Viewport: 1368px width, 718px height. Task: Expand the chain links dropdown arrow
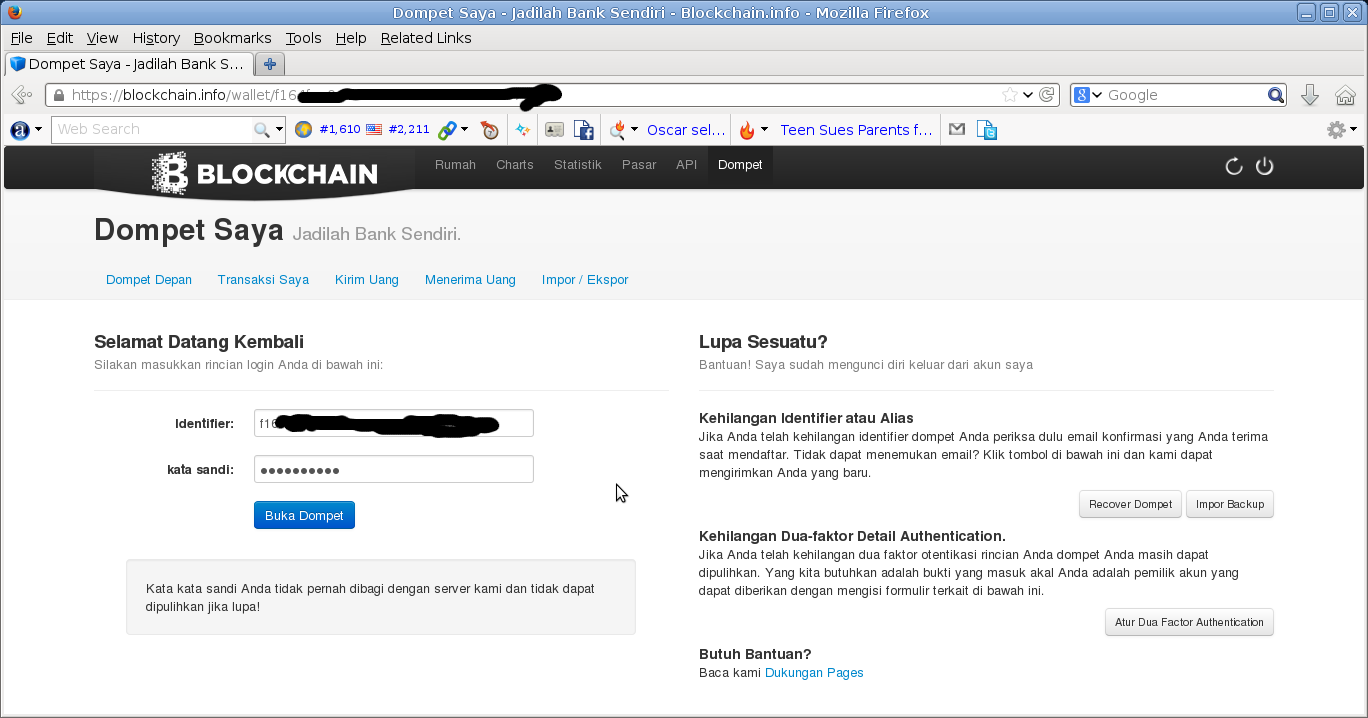click(465, 130)
